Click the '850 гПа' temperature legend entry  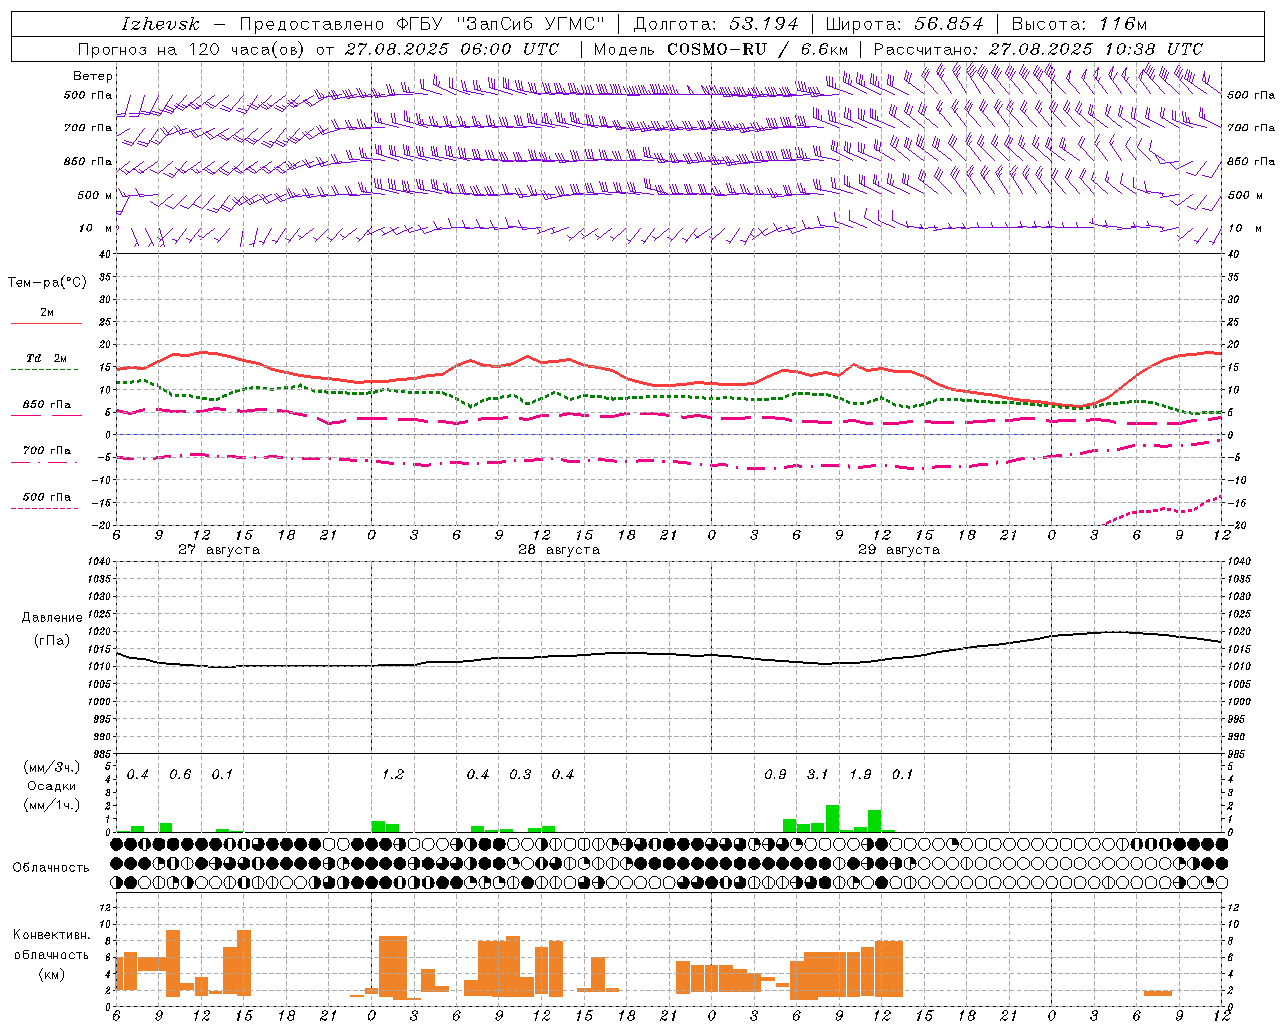click(x=47, y=405)
